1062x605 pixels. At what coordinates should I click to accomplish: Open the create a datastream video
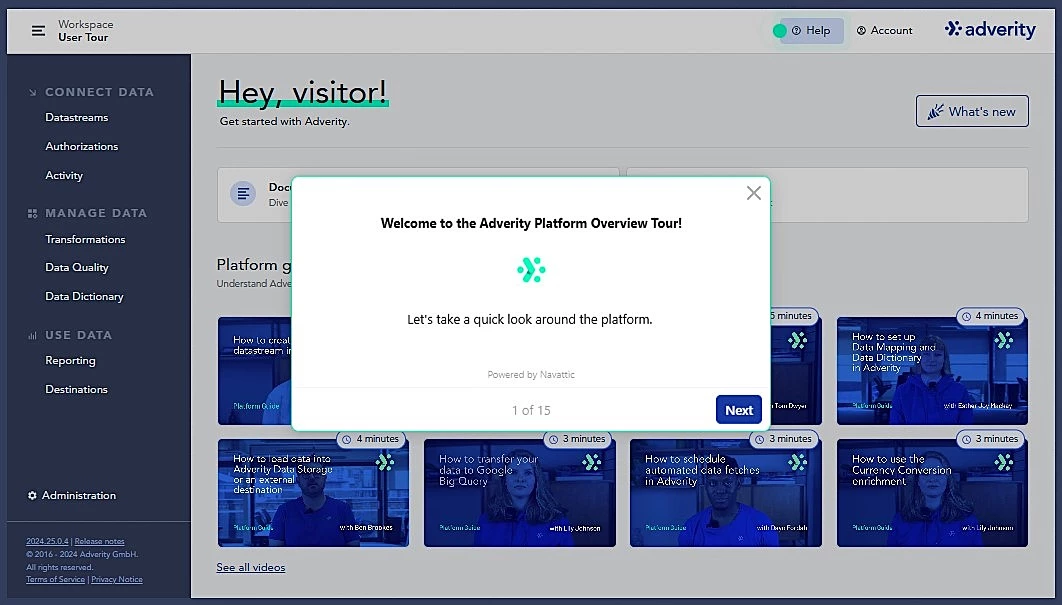point(255,371)
